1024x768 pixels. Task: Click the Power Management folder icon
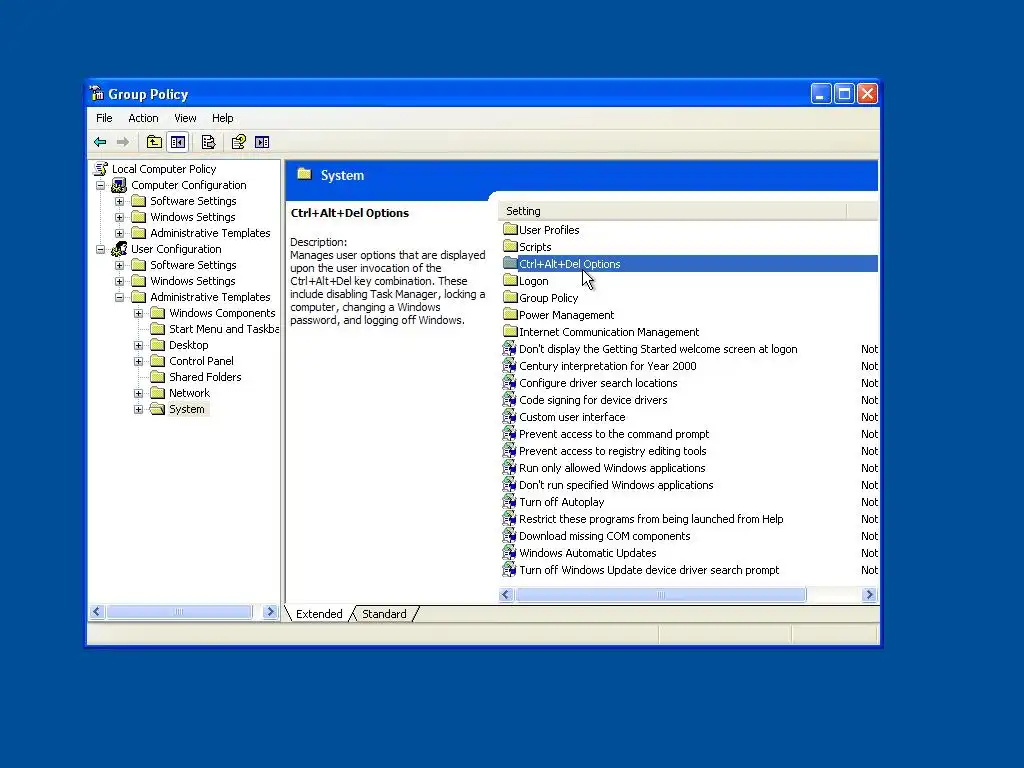point(510,314)
